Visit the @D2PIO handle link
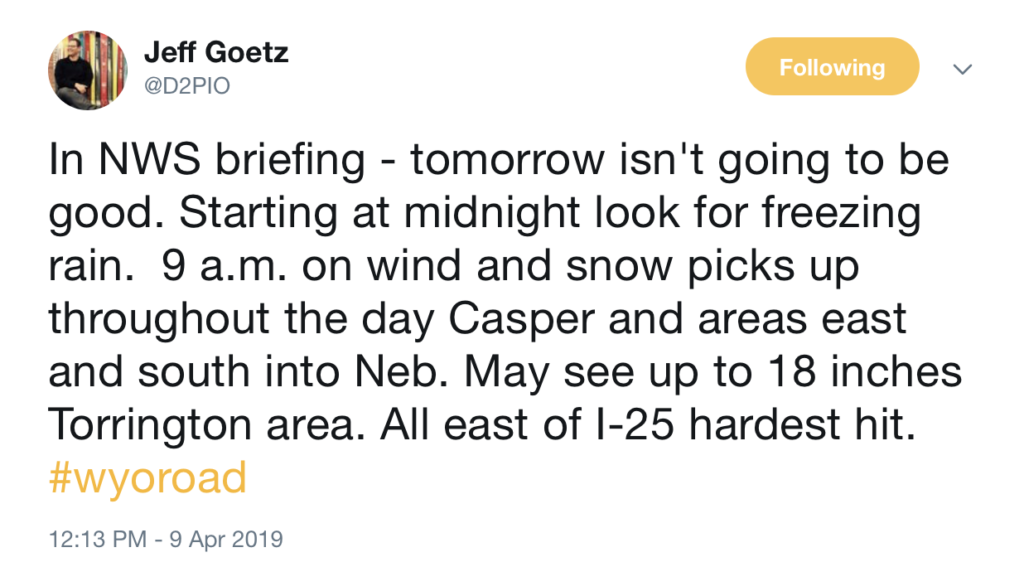Screen dimensions: 1024x562 pyautogui.click(x=187, y=86)
